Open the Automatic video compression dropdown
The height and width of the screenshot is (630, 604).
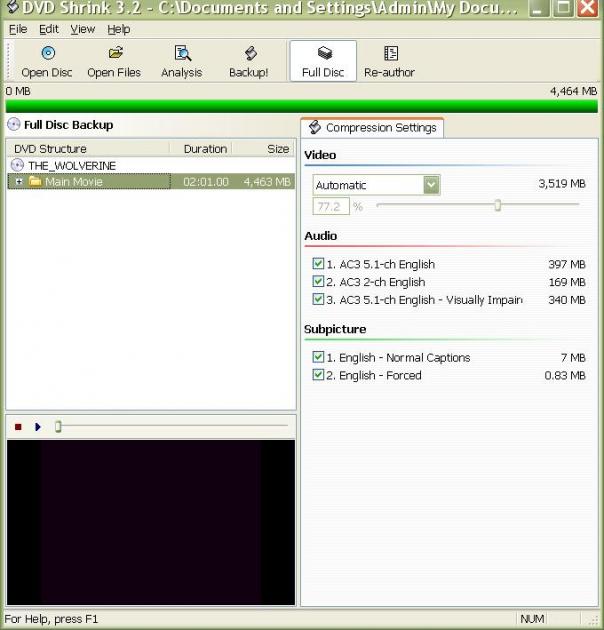(431, 185)
